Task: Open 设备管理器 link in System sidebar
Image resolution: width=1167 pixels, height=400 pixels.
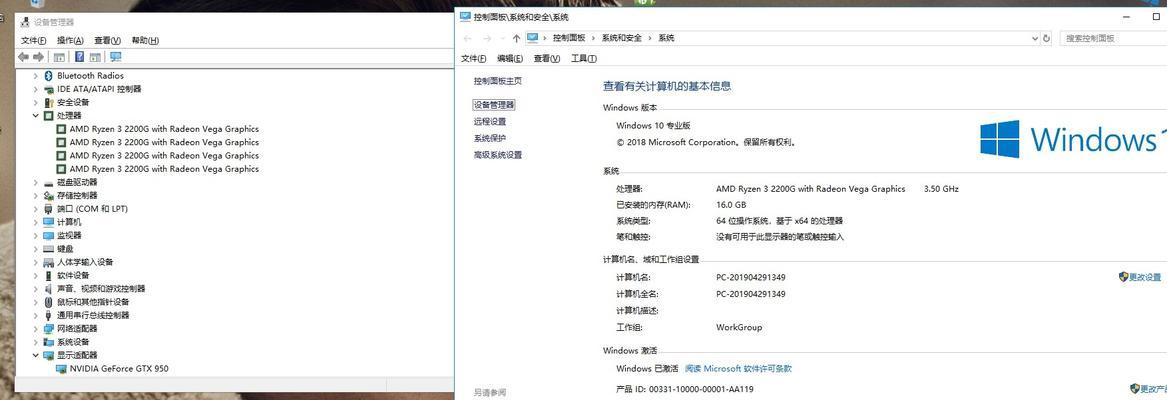Action: (x=494, y=105)
